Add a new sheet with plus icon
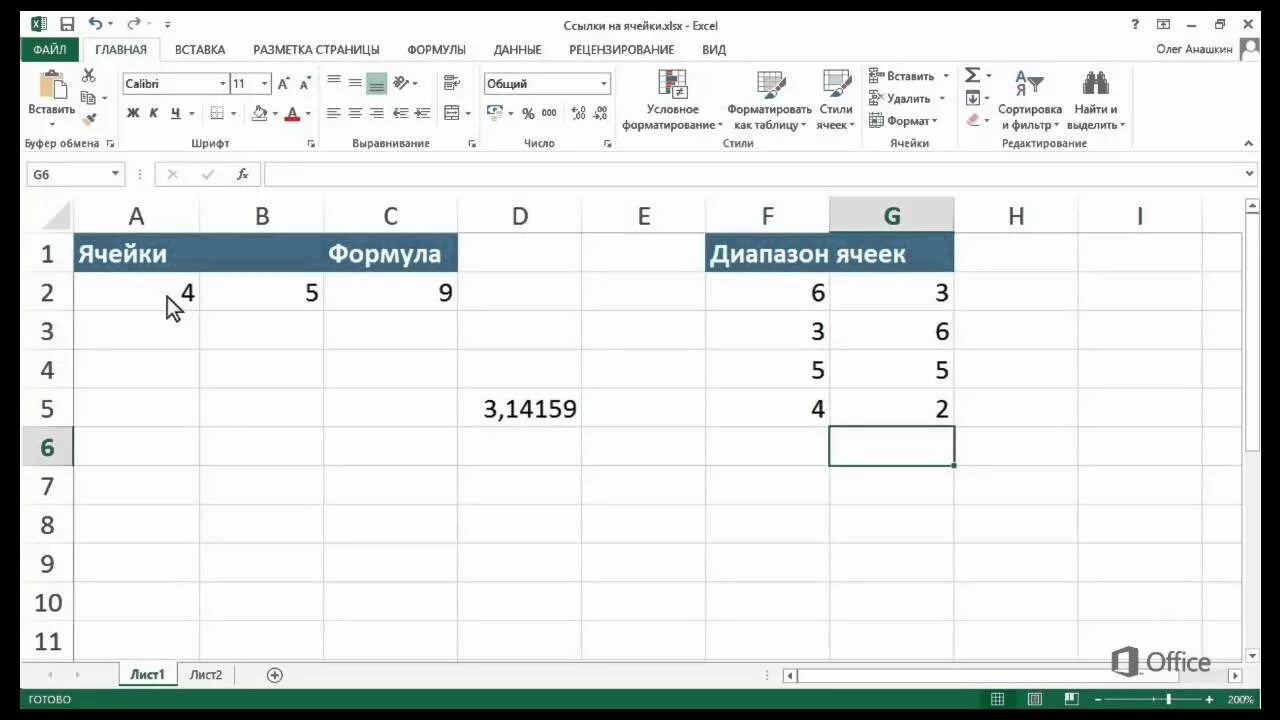1280x720 pixels. (x=275, y=675)
